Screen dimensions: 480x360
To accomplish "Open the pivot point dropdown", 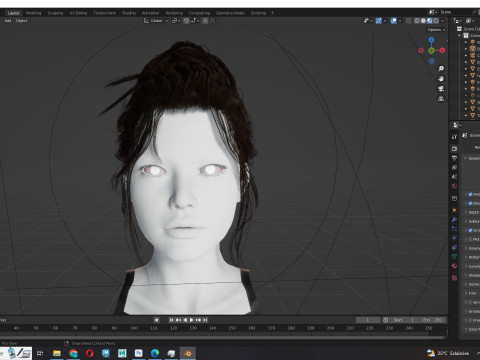I will [176, 21].
